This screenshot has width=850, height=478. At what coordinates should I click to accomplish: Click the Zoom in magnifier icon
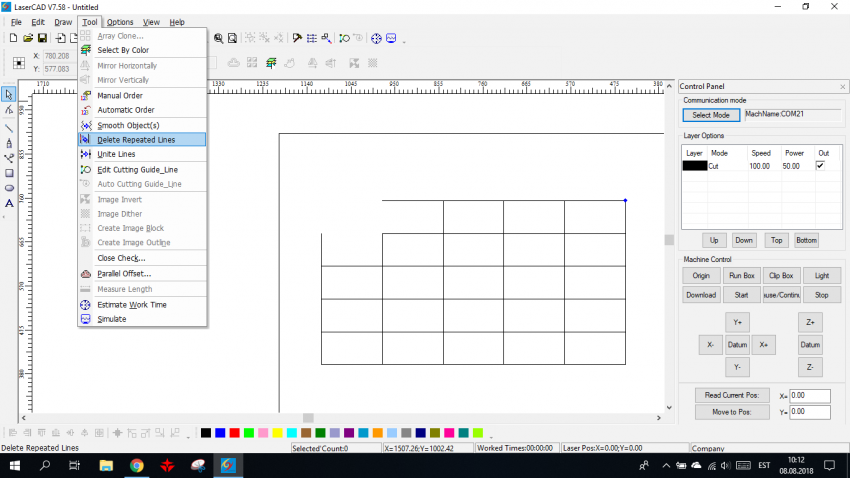(218, 38)
